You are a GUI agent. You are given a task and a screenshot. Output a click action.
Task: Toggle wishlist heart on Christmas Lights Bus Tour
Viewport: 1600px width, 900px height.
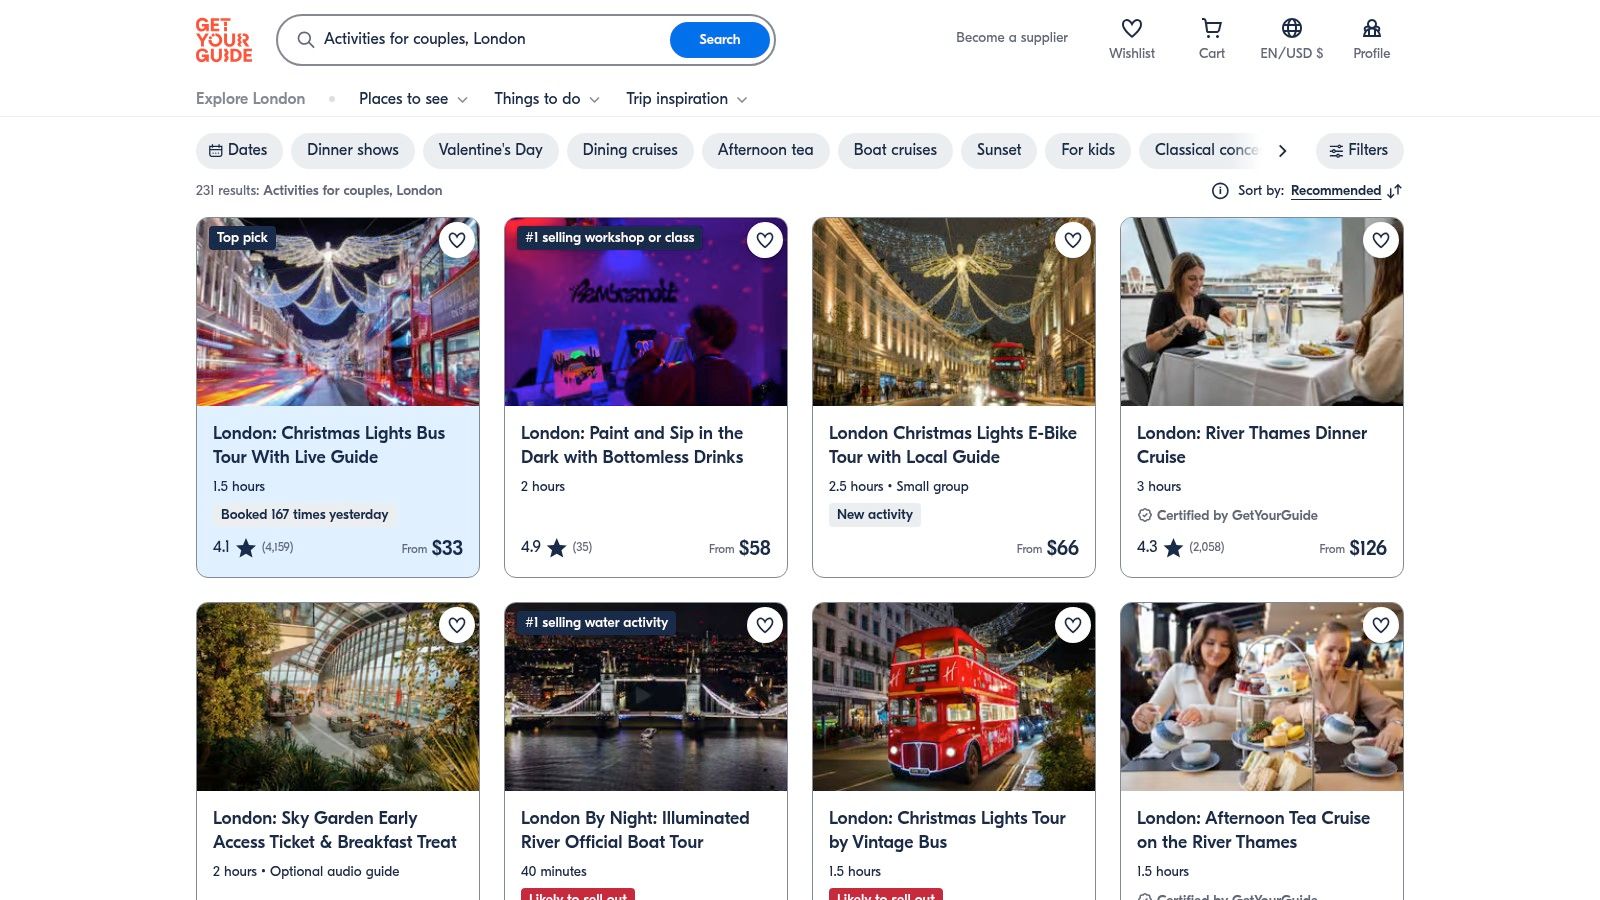pos(457,240)
